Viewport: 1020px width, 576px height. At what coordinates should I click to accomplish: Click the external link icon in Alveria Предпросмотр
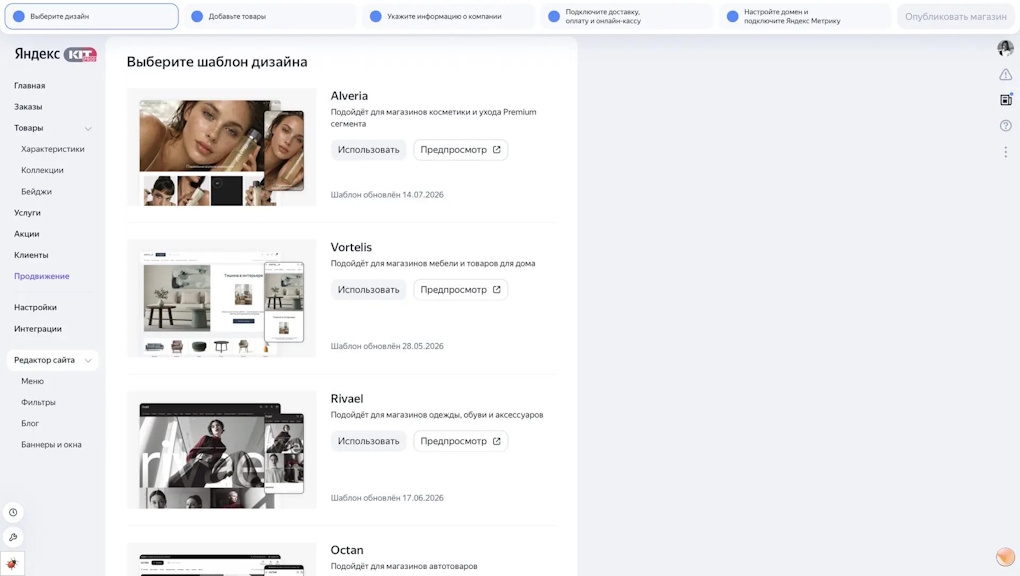click(496, 150)
